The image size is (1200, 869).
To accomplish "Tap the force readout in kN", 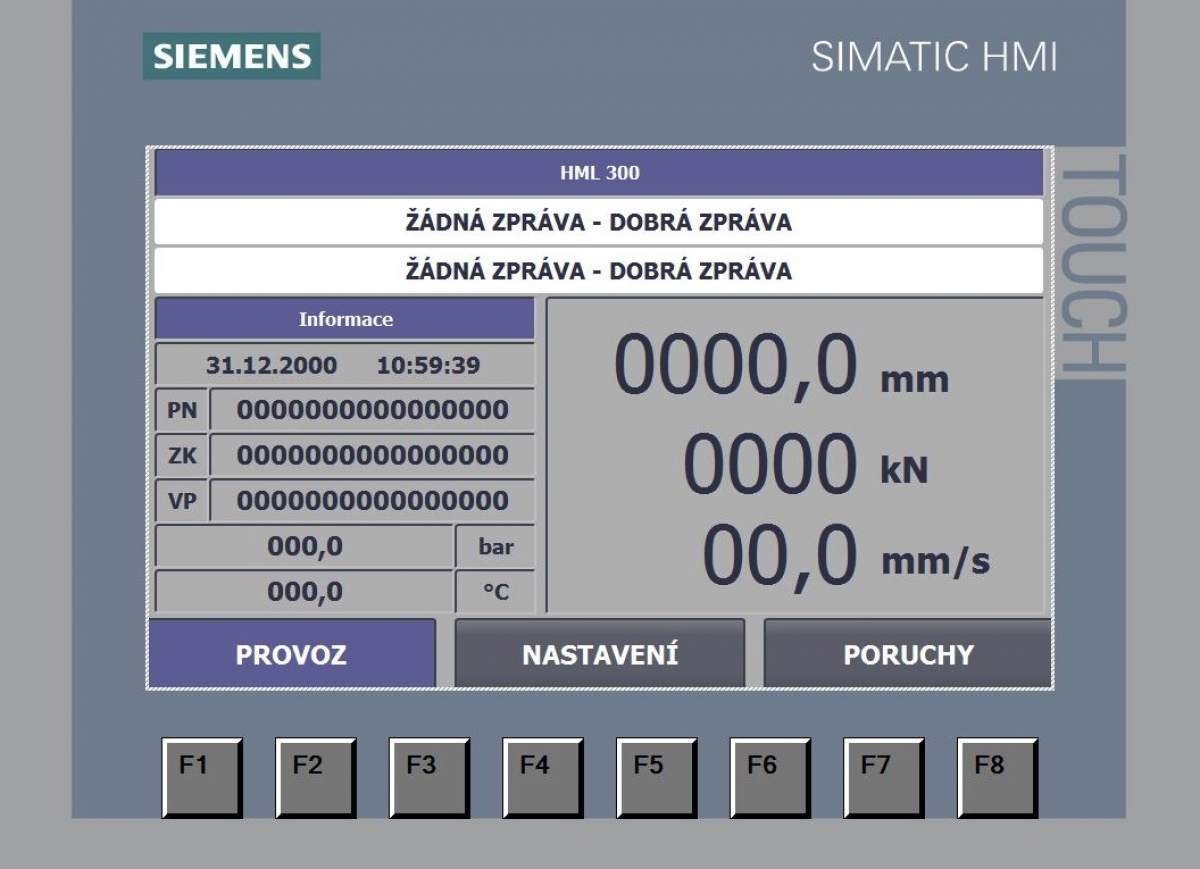I will click(x=770, y=465).
